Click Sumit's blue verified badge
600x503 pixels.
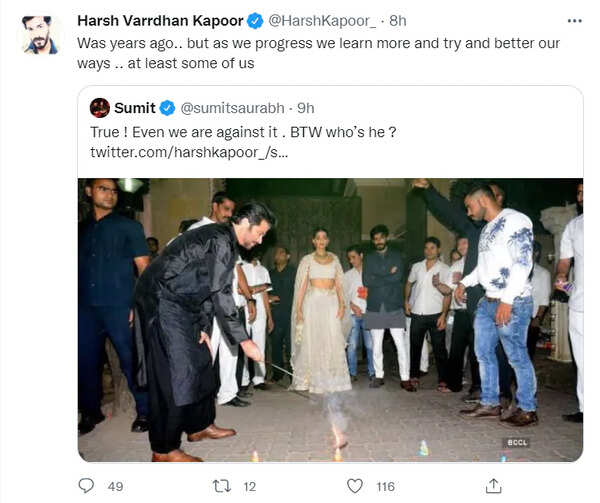[167, 108]
